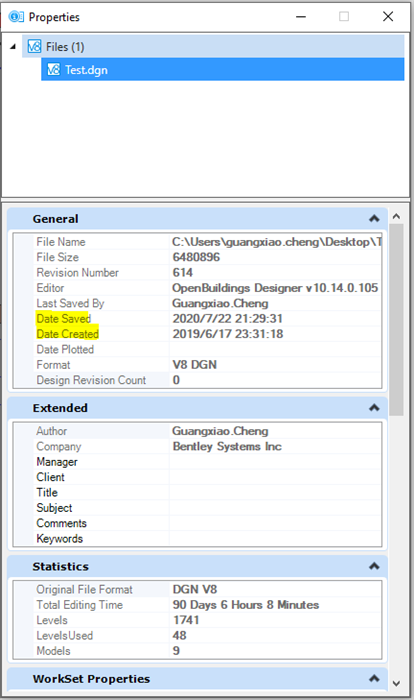The height and width of the screenshot is (700, 414).
Task: Click the V8 file icon beside Test.dgn
Action: click(54, 70)
